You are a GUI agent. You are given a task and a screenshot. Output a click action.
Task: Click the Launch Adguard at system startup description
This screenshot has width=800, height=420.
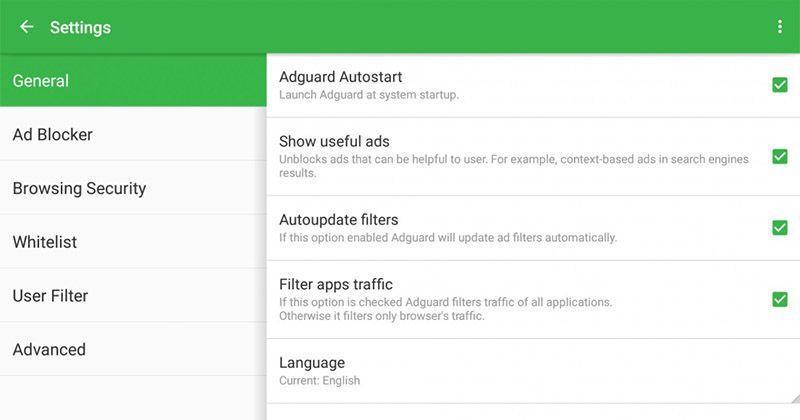point(369,95)
